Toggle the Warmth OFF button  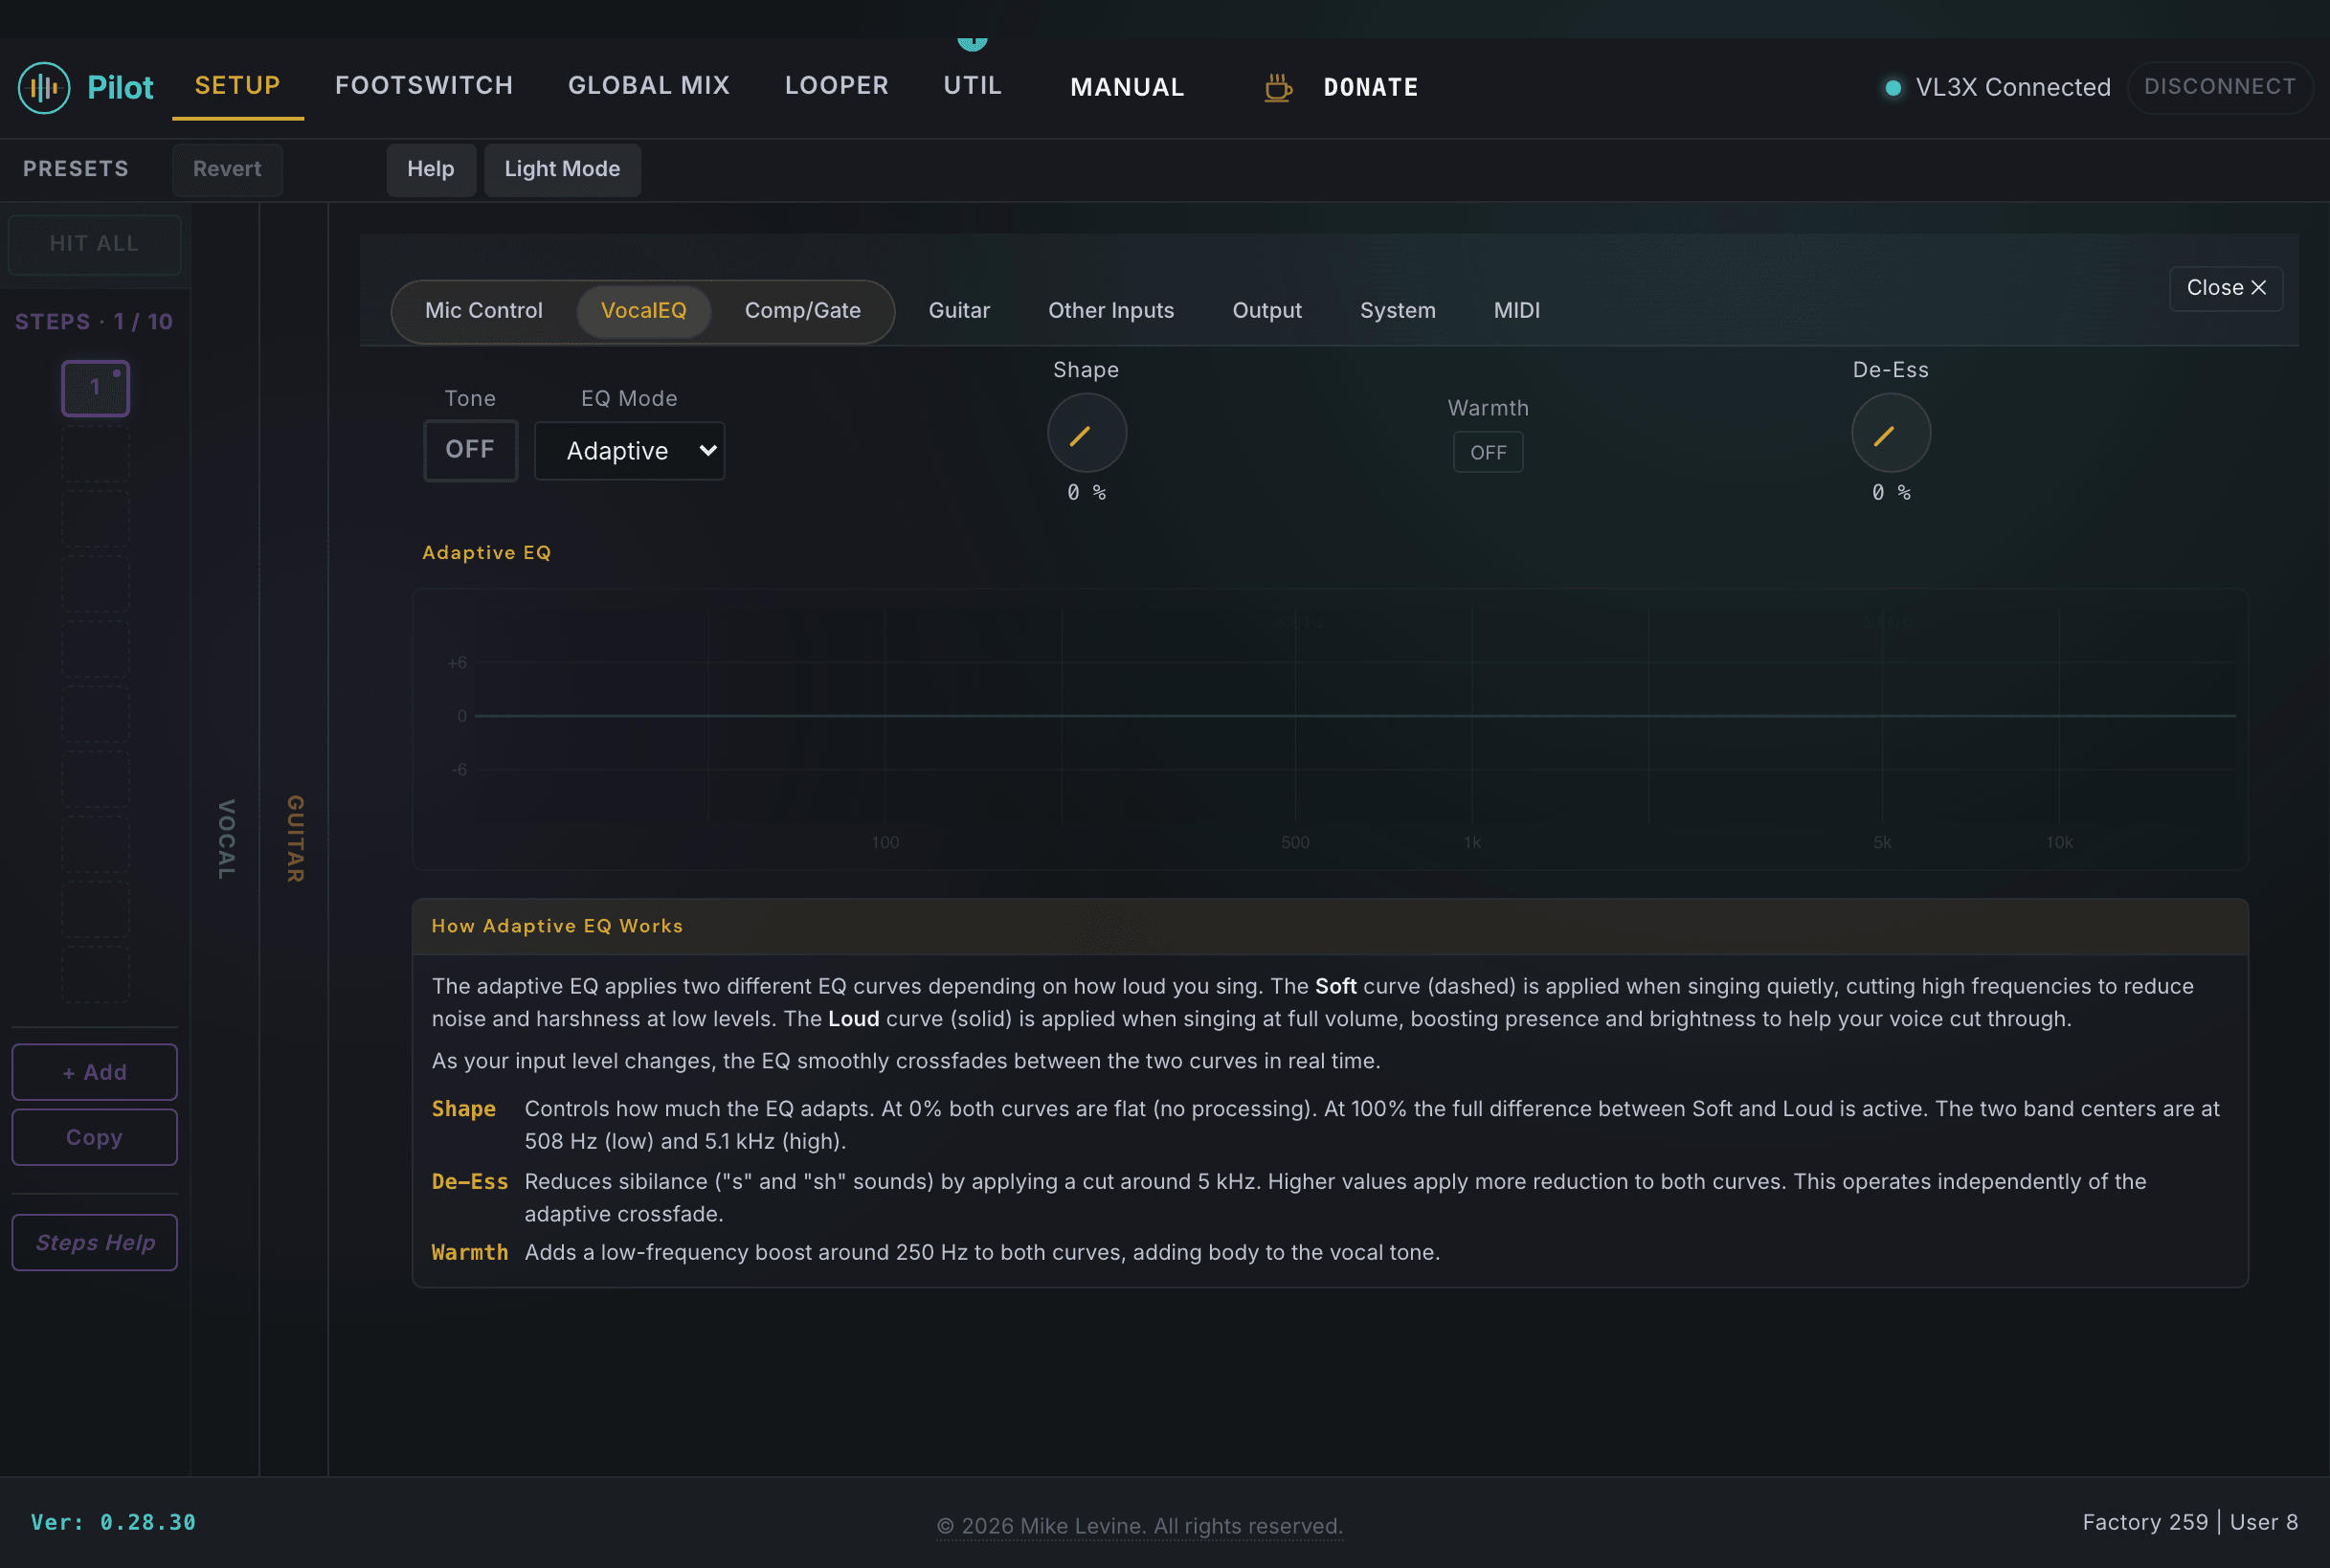(x=1487, y=452)
